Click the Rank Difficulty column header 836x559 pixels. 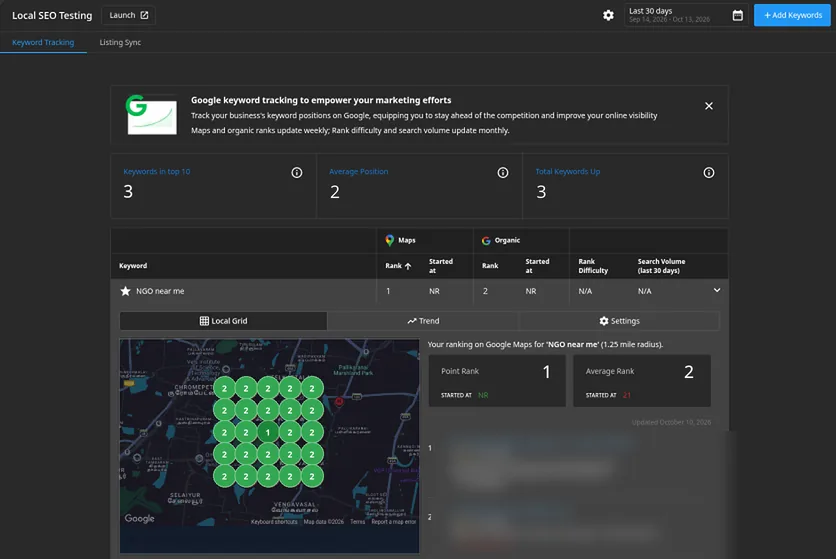(x=593, y=266)
